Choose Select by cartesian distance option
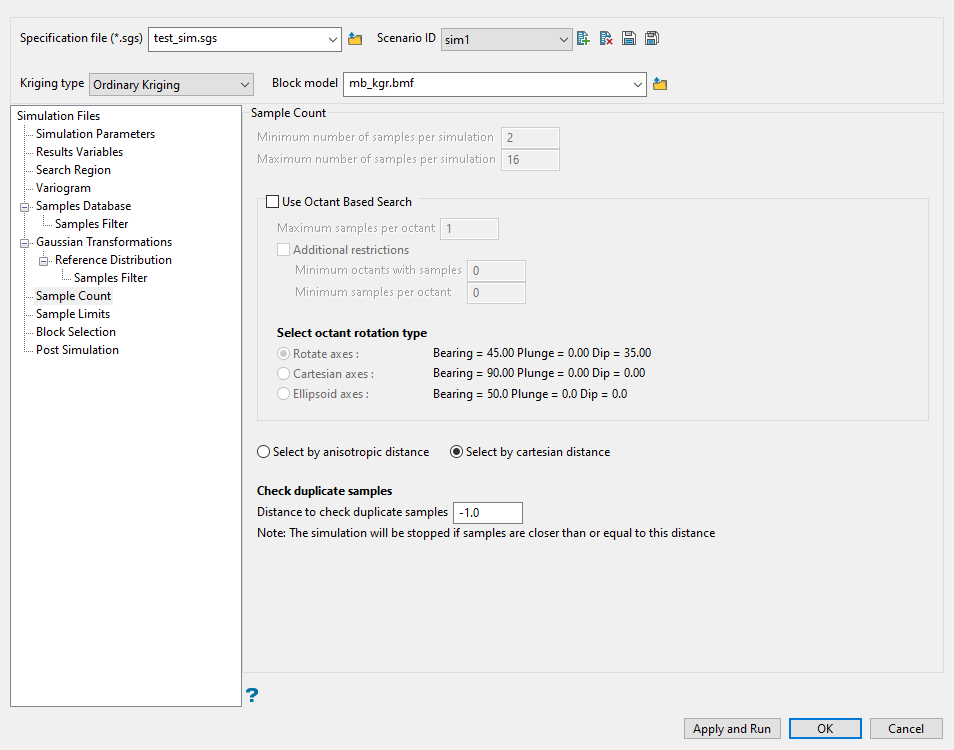Image resolution: width=954 pixels, height=750 pixels. 457,452
